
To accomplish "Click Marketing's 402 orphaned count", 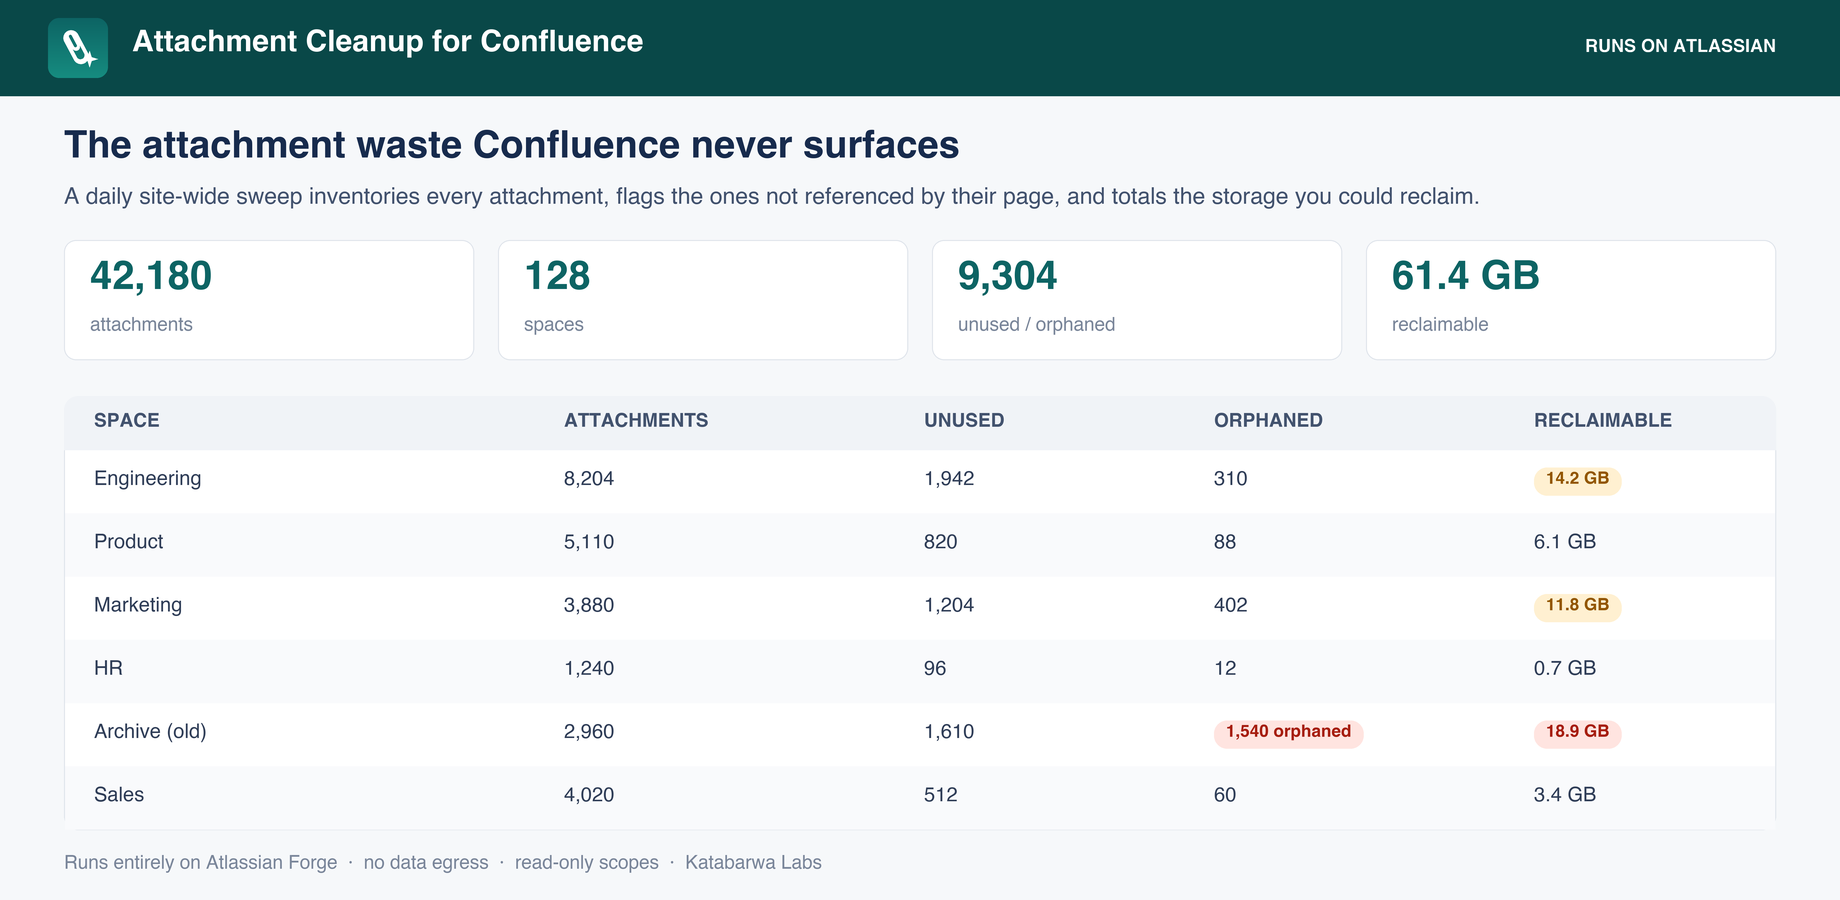I will click(x=1231, y=605).
